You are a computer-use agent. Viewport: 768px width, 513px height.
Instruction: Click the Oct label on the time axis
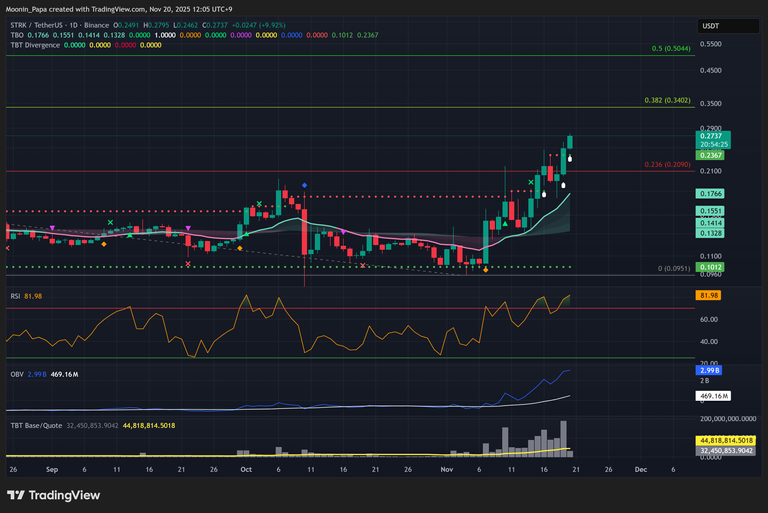click(x=245, y=468)
